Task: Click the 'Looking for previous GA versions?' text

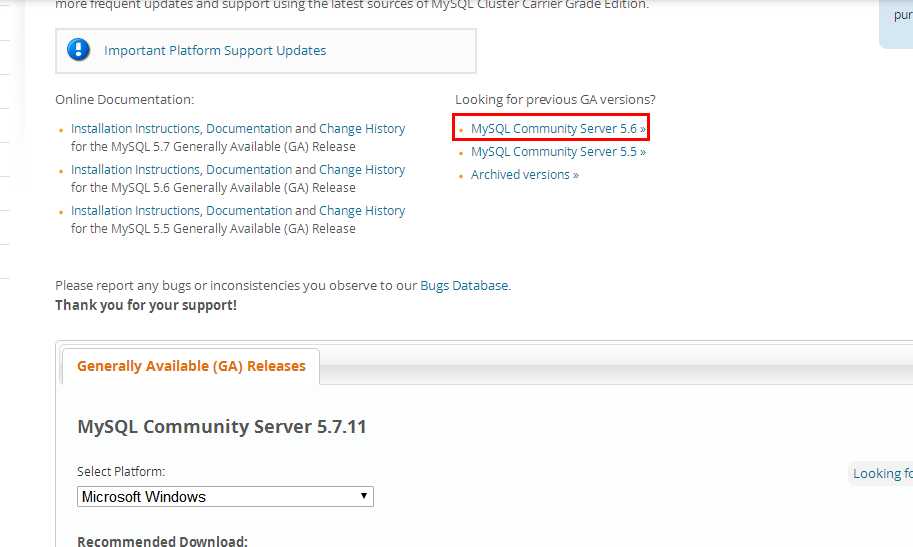Action: tap(555, 100)
